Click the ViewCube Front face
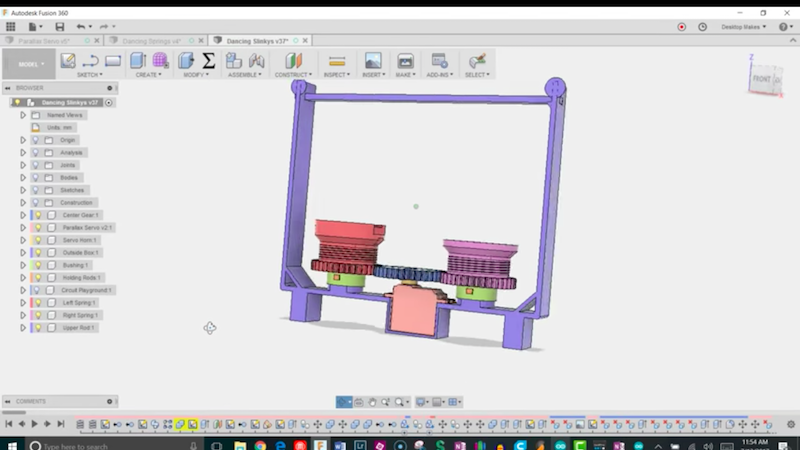The image size is (800, 450). (762, 78)
